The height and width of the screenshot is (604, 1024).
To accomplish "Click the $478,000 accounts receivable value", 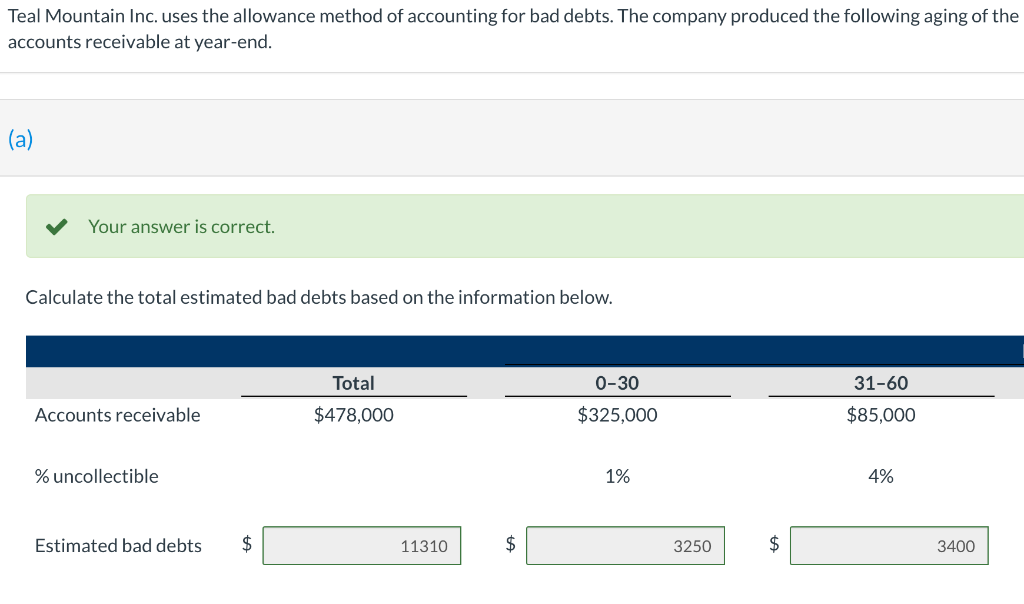I will (x=353, y=415).
